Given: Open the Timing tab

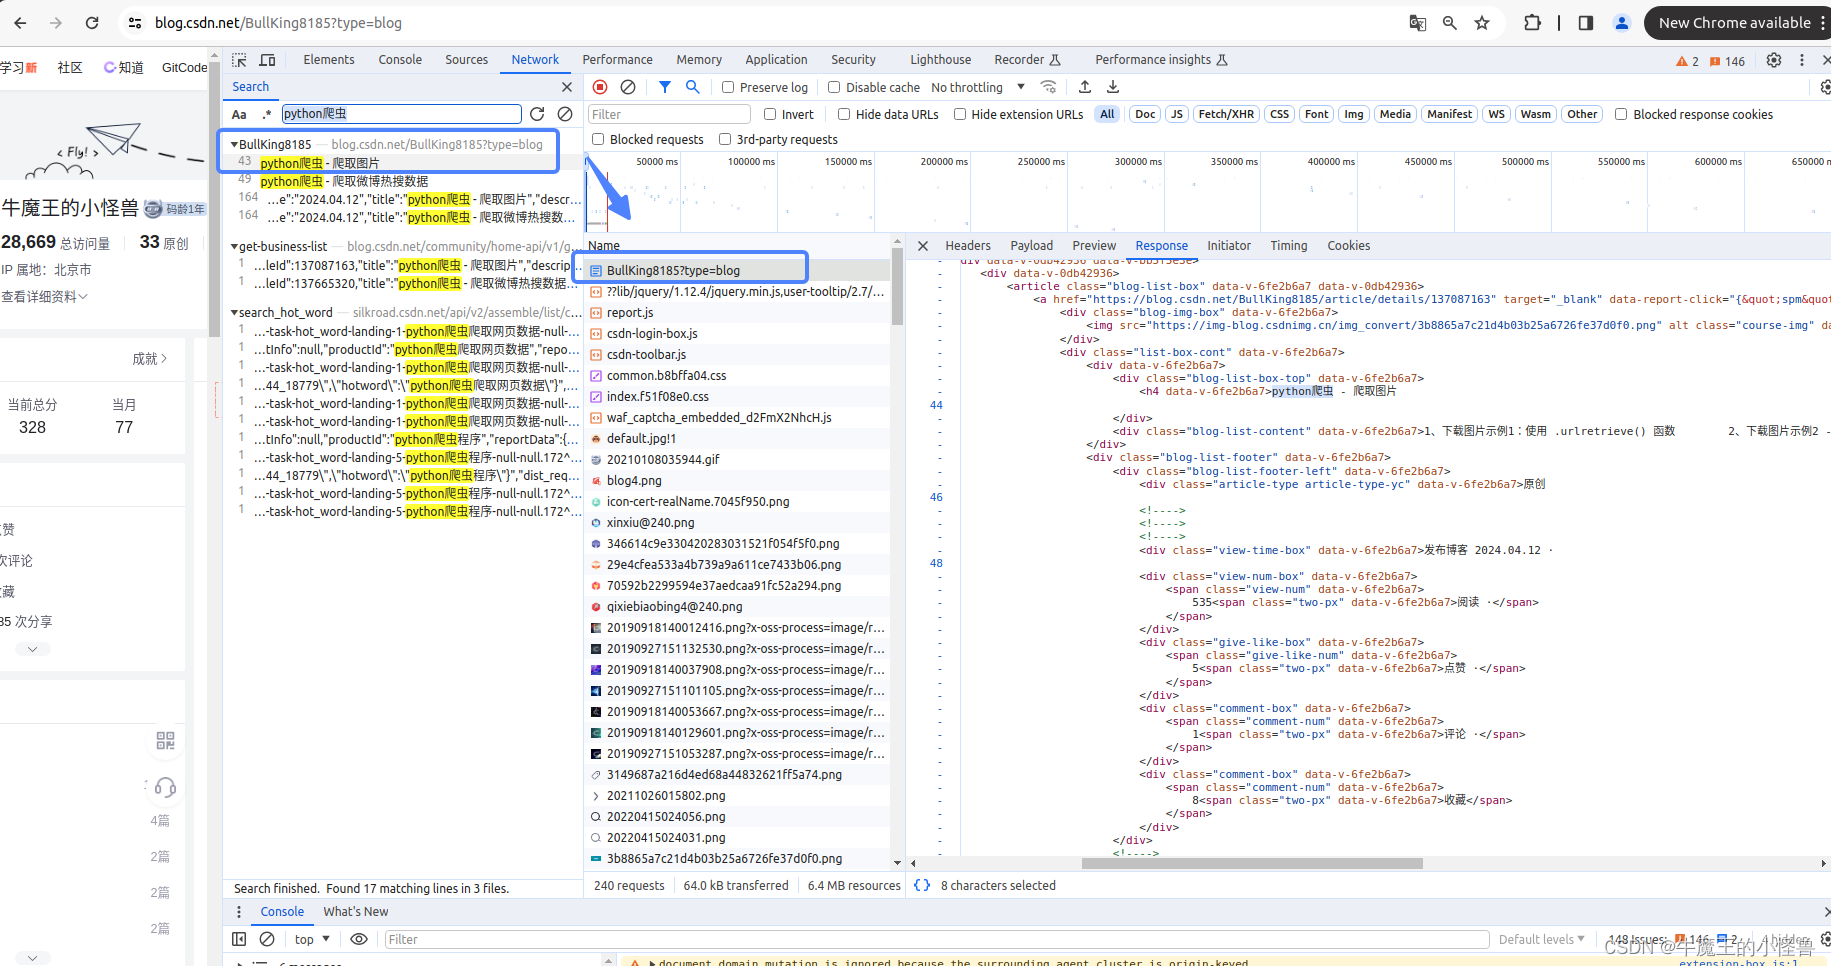Looking at the screenshot, I should 1289,245.
